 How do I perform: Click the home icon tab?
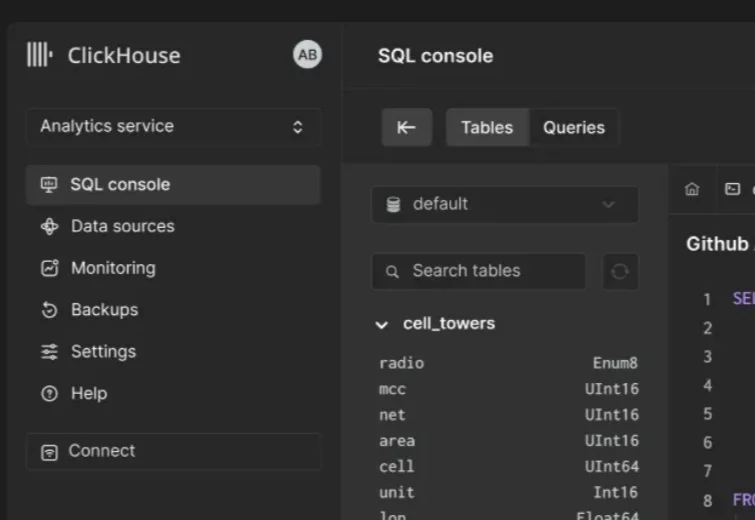click(x=692, y=189)
